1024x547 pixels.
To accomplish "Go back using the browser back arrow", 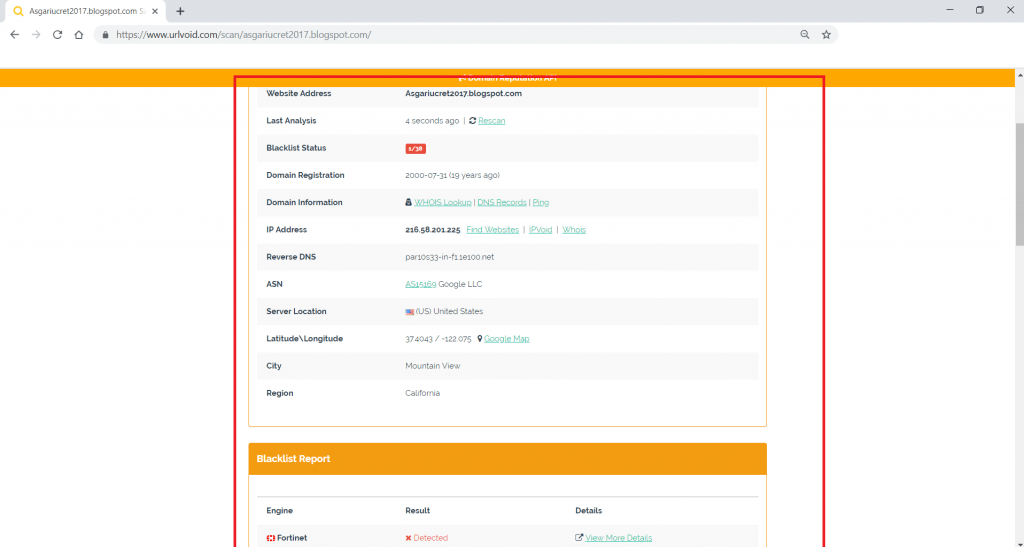I will pos(14,35).
